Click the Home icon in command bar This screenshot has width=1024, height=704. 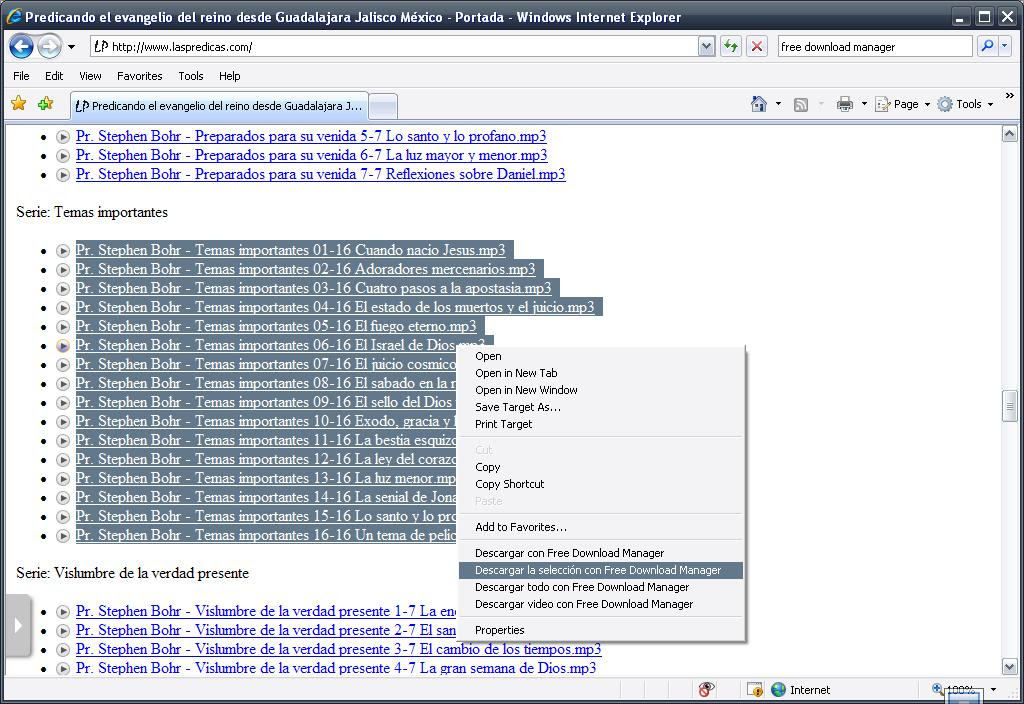759,104
